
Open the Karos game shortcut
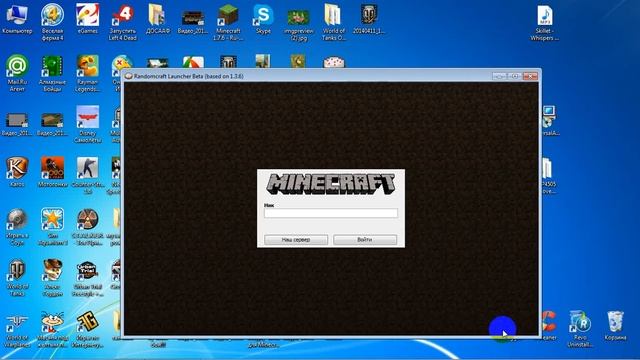point(17,172)
